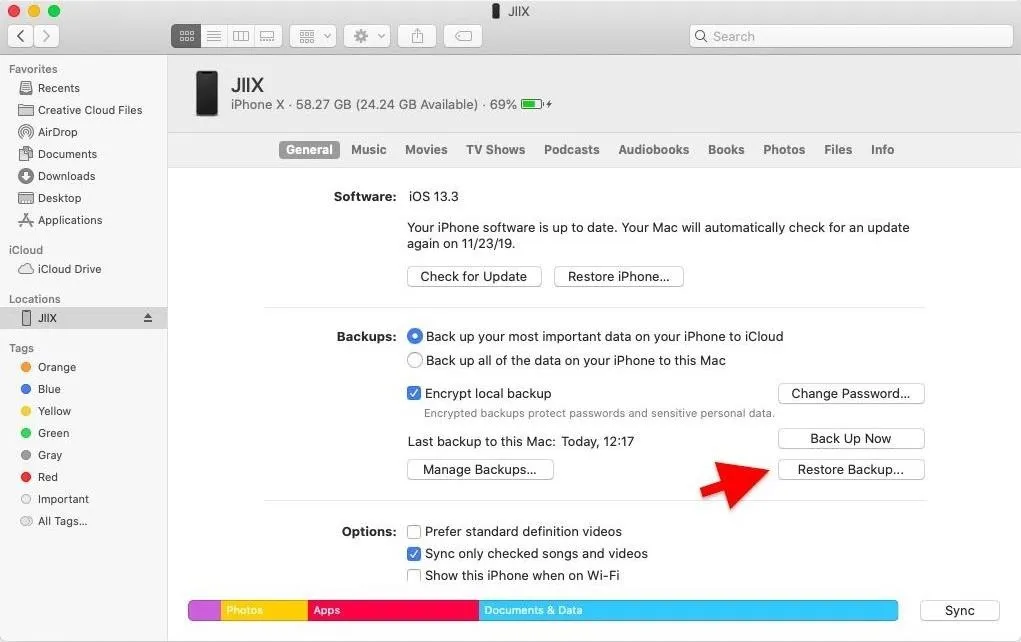The image size is (1021, 642).
Task: Switch to the Movies tab
Action: click(x=427, y=150)
